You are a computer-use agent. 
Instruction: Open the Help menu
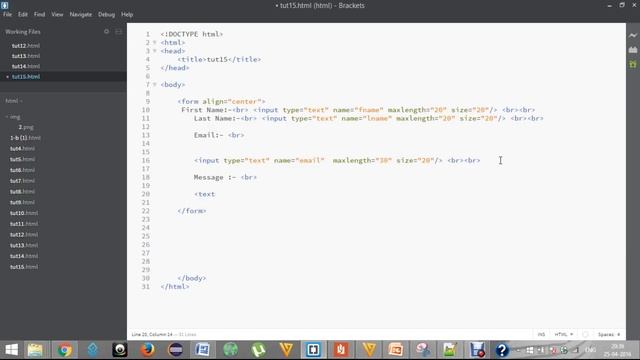(x=127, y=14)
